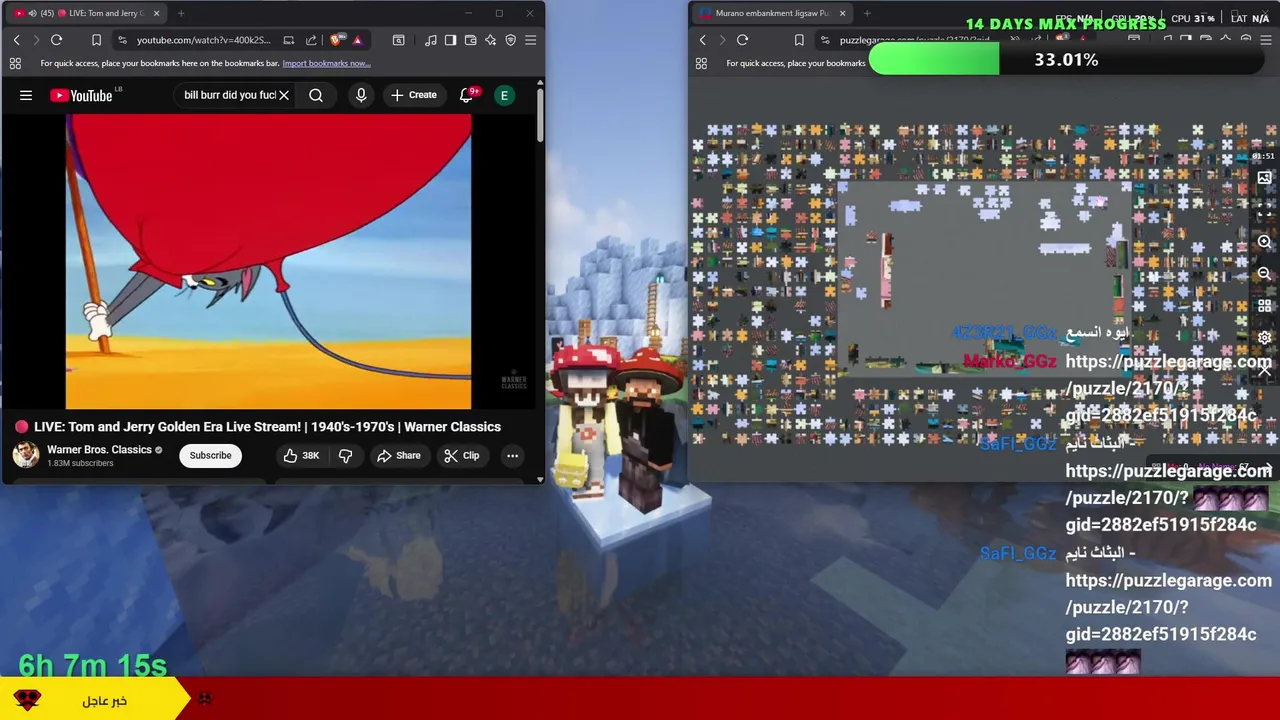Reload the puzzlegarage page
1280x720 pixels.
pyautogui.click(x=742, y=40)
